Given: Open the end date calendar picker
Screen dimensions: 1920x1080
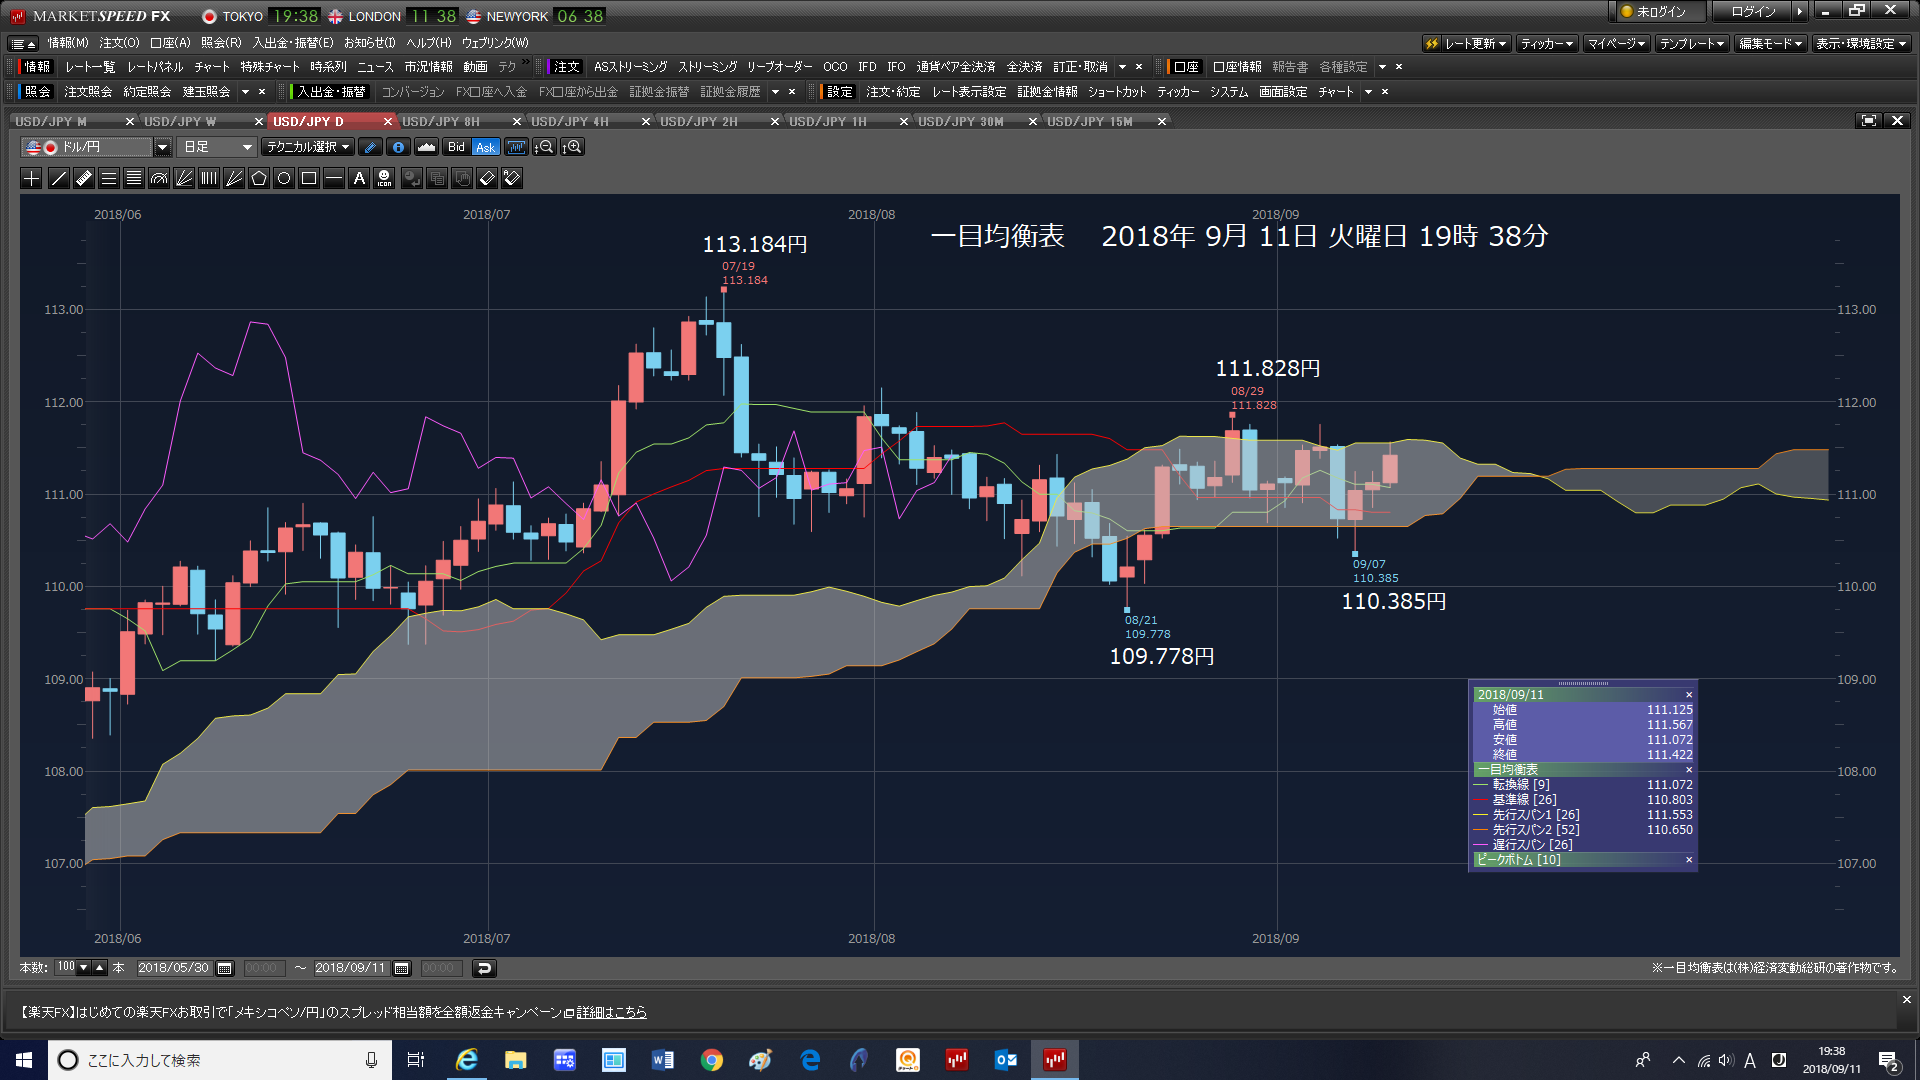Looking at the screenshot, I should pos(402,968).
